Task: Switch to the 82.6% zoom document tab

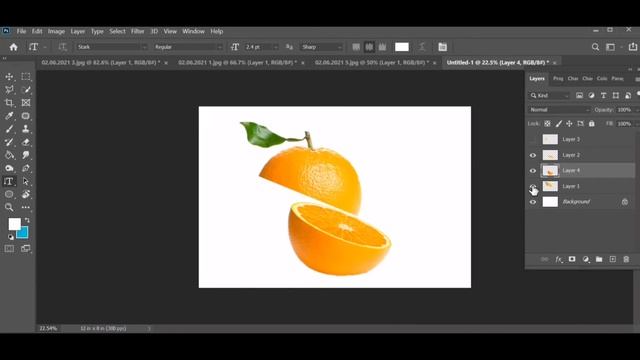Action: point(100,62)
